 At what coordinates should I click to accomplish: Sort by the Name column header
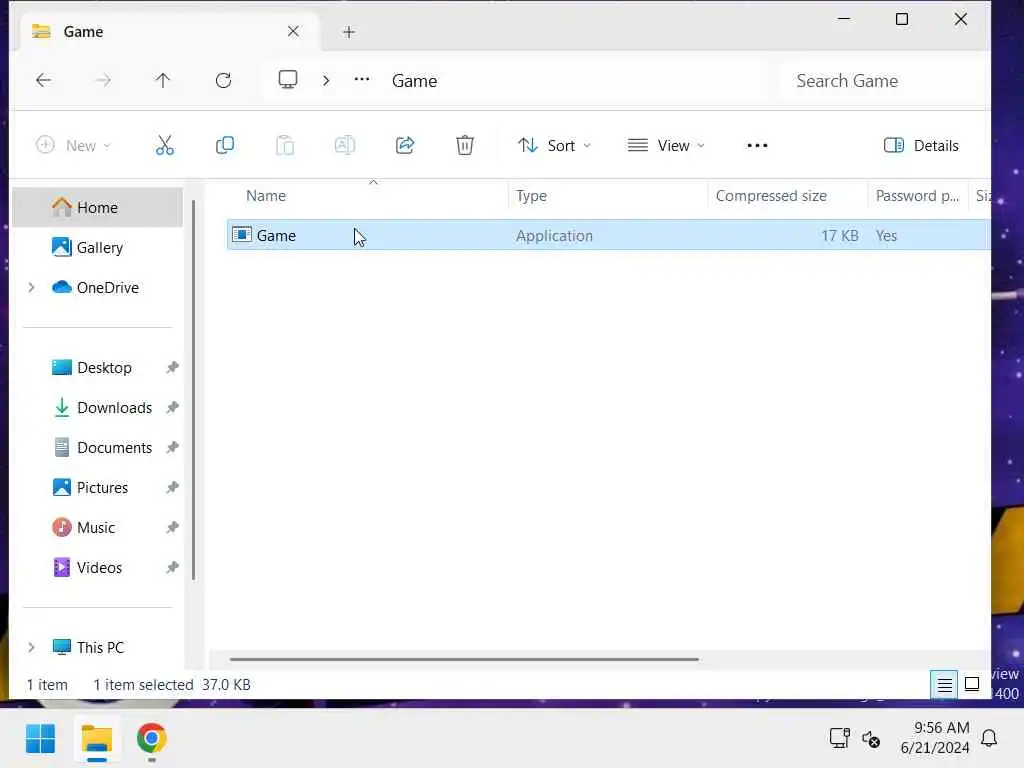pyautogui.click(x=266, y=196)
